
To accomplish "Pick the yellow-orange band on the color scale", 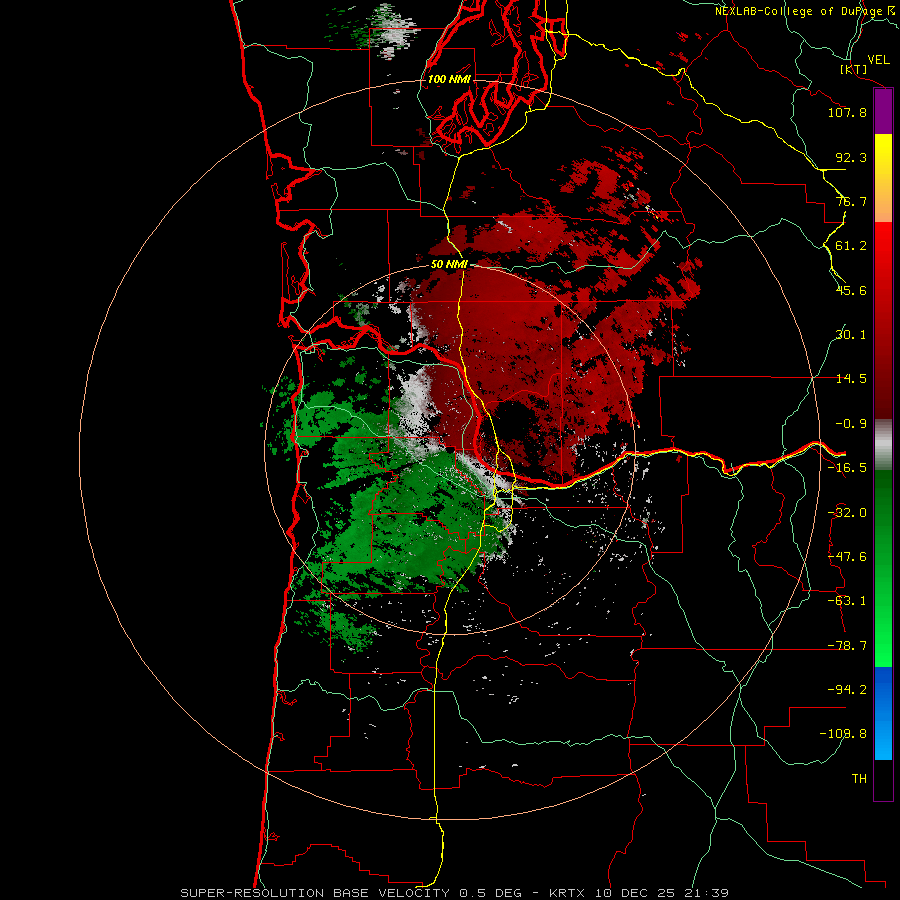I will (x=883, y=178).
